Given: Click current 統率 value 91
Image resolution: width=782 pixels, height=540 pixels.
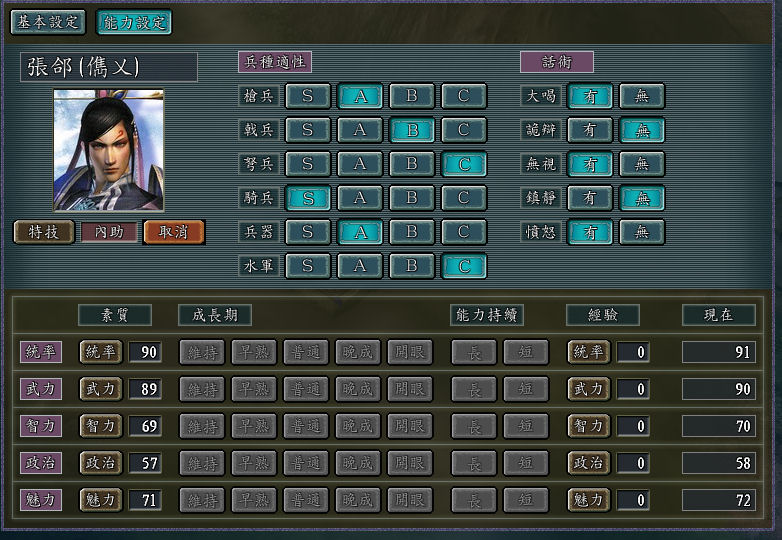Looking at the screenshot, I should click(x=719, y=352).
